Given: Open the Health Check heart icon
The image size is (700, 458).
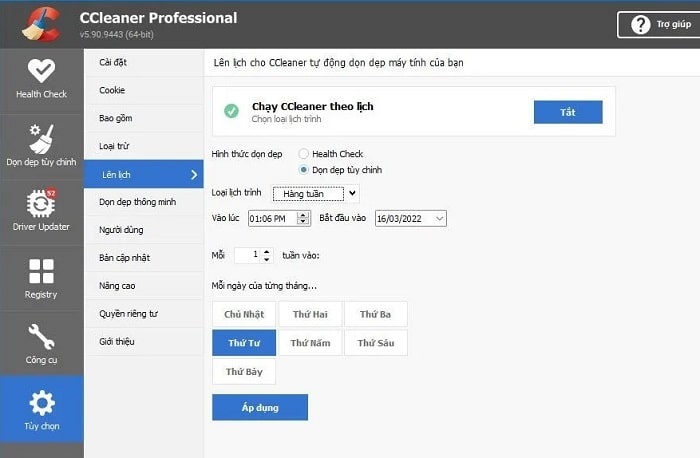Looking at the screenshot, I should [x=42, y=71].
